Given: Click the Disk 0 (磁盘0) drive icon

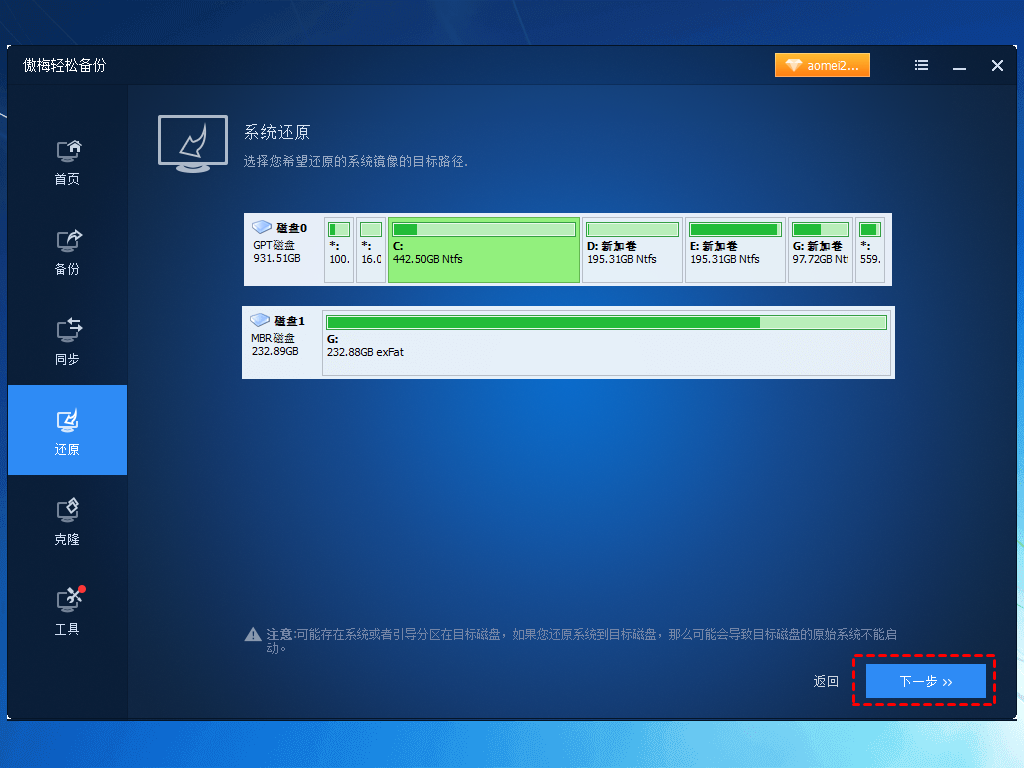Looking at the screenshot, I should [262, 228].
